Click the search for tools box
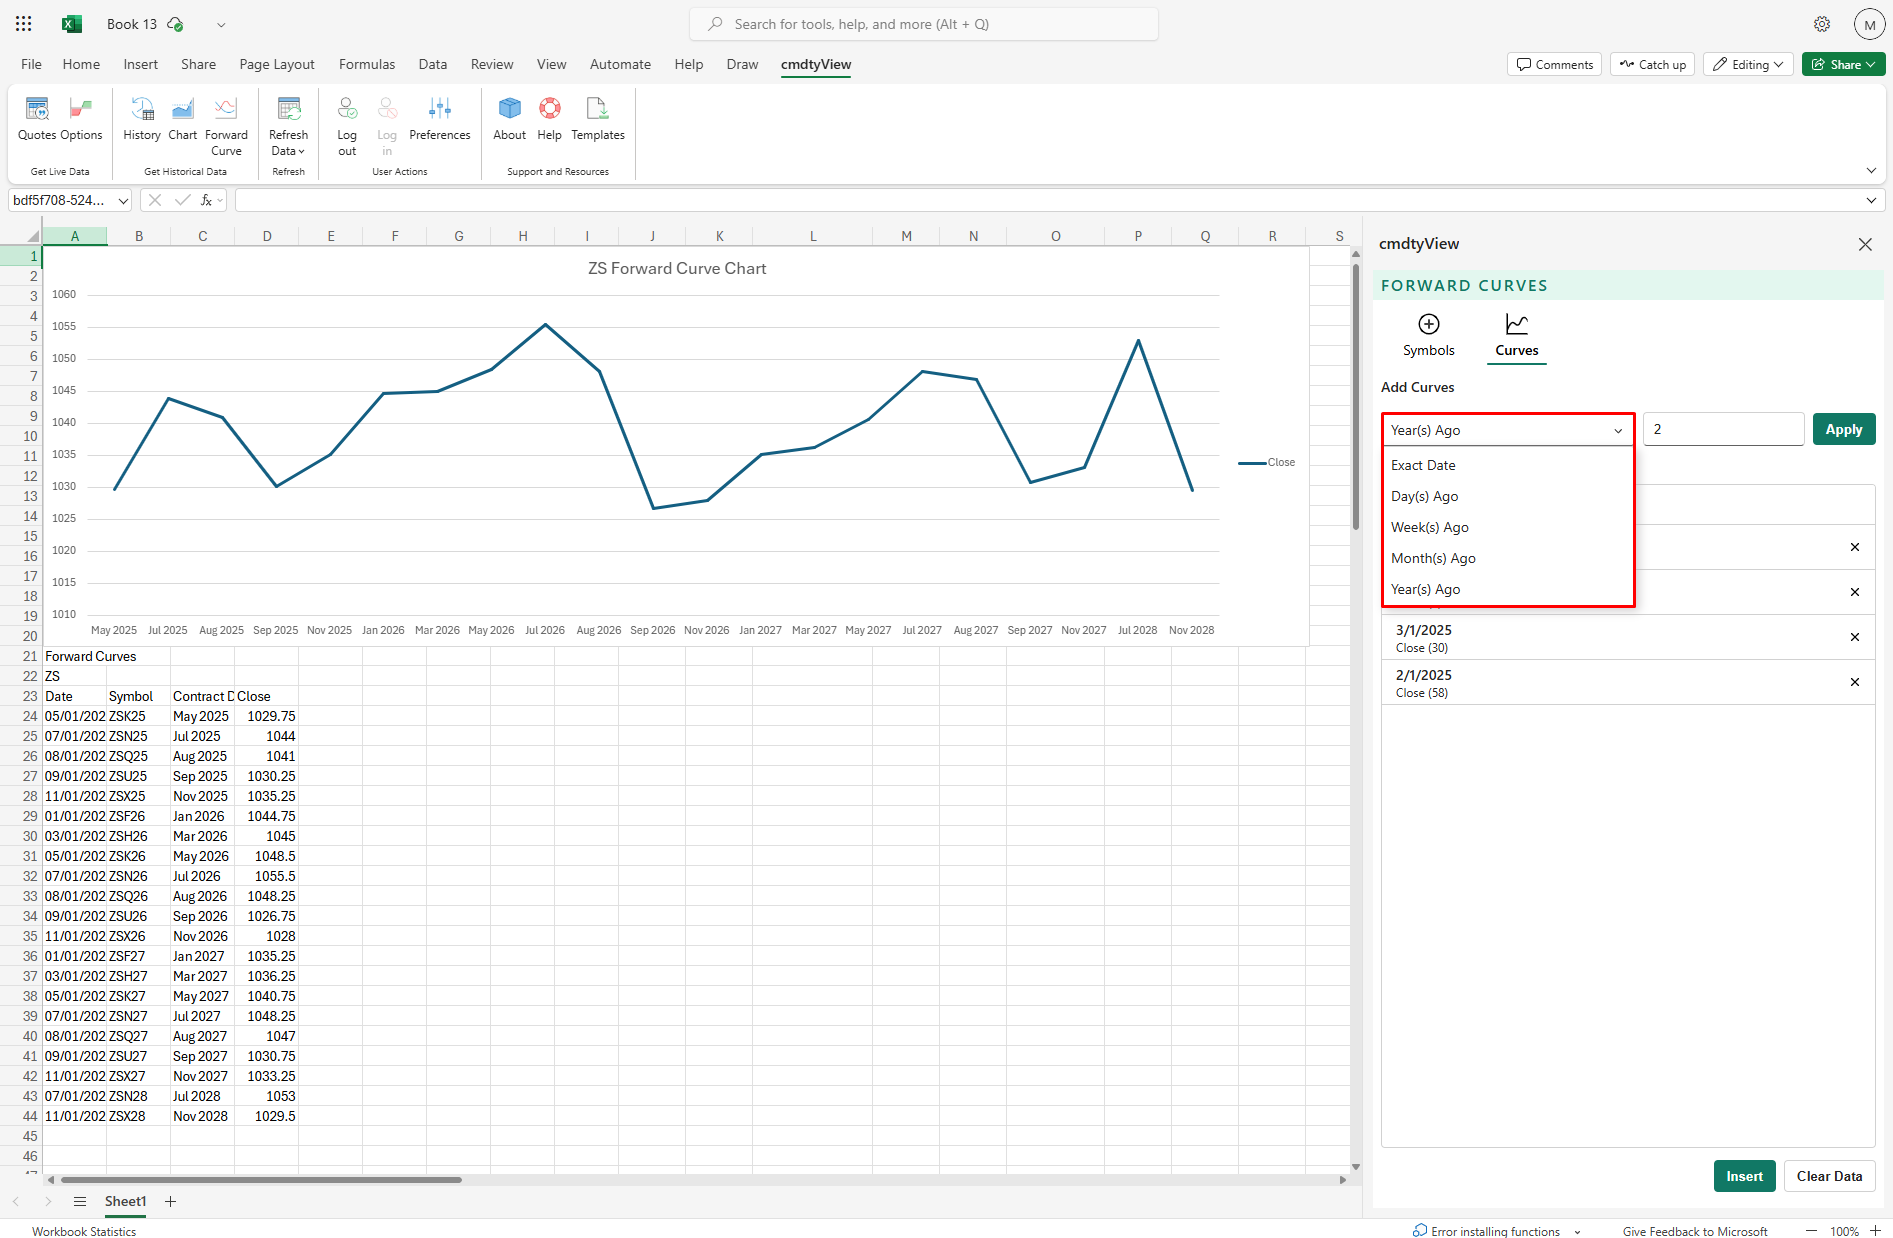The height and width of the screenshot is (1238, 1893). [x=924, y=24]
